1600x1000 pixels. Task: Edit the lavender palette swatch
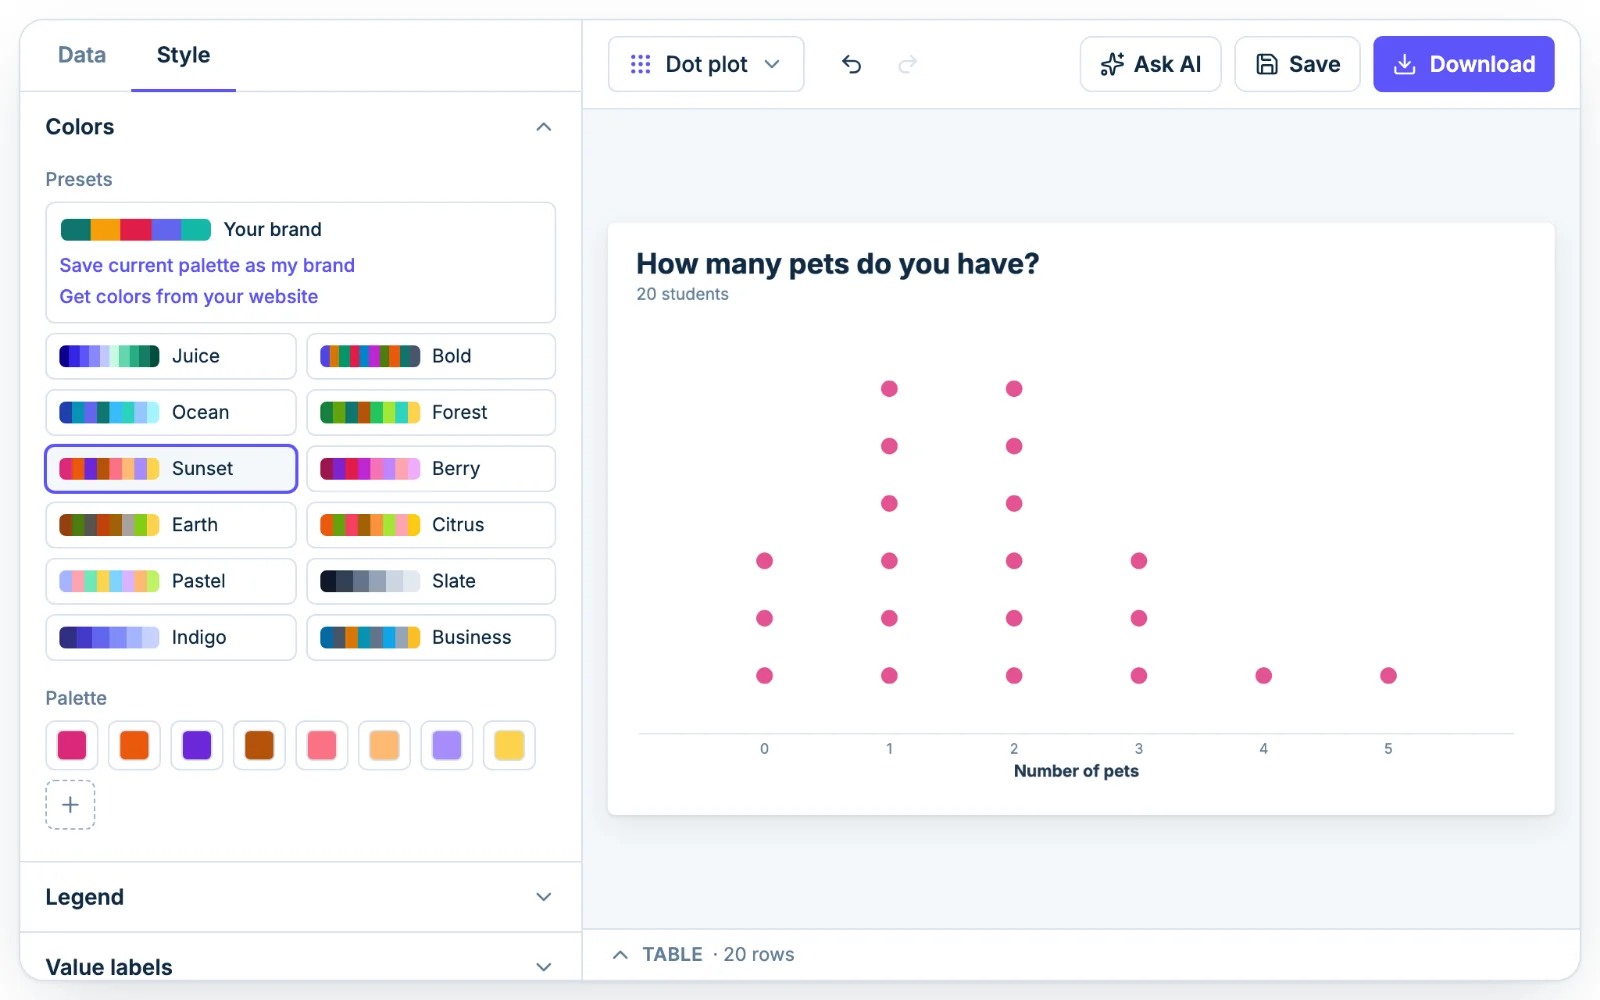click(x=447, y=745)
